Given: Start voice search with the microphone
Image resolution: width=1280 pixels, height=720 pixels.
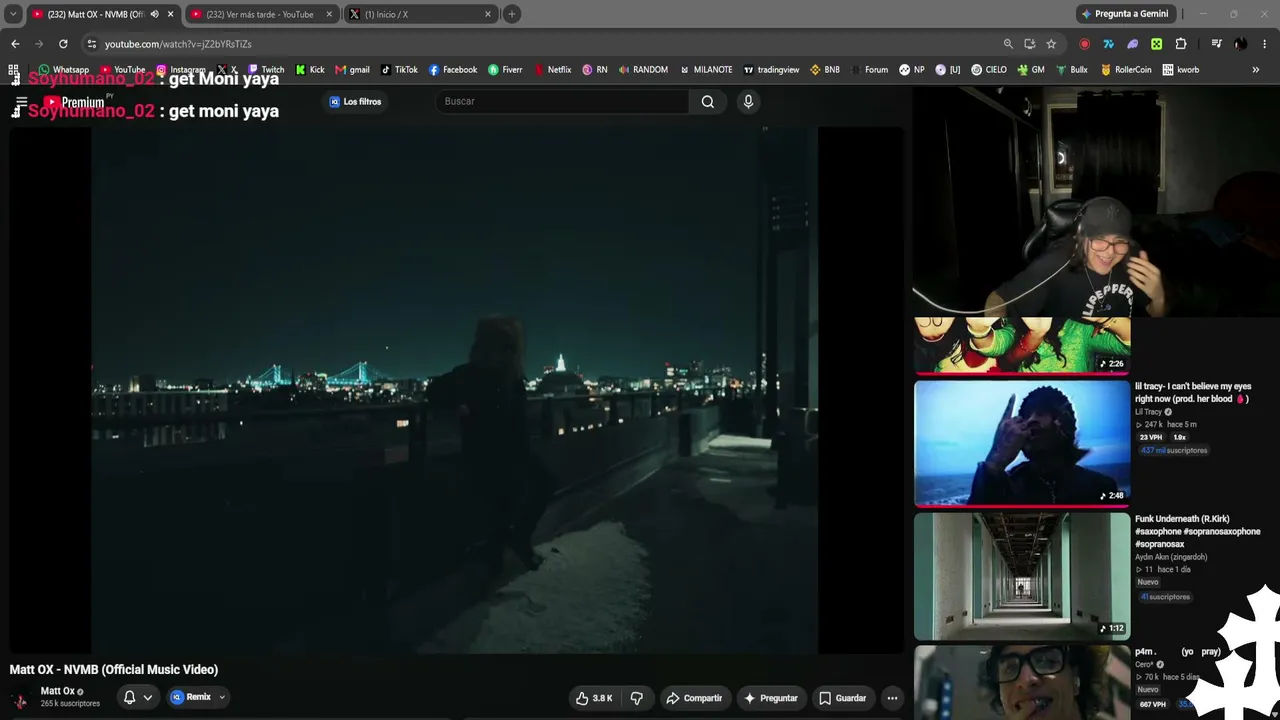Looking at the screenshot, I should [748, 101].
